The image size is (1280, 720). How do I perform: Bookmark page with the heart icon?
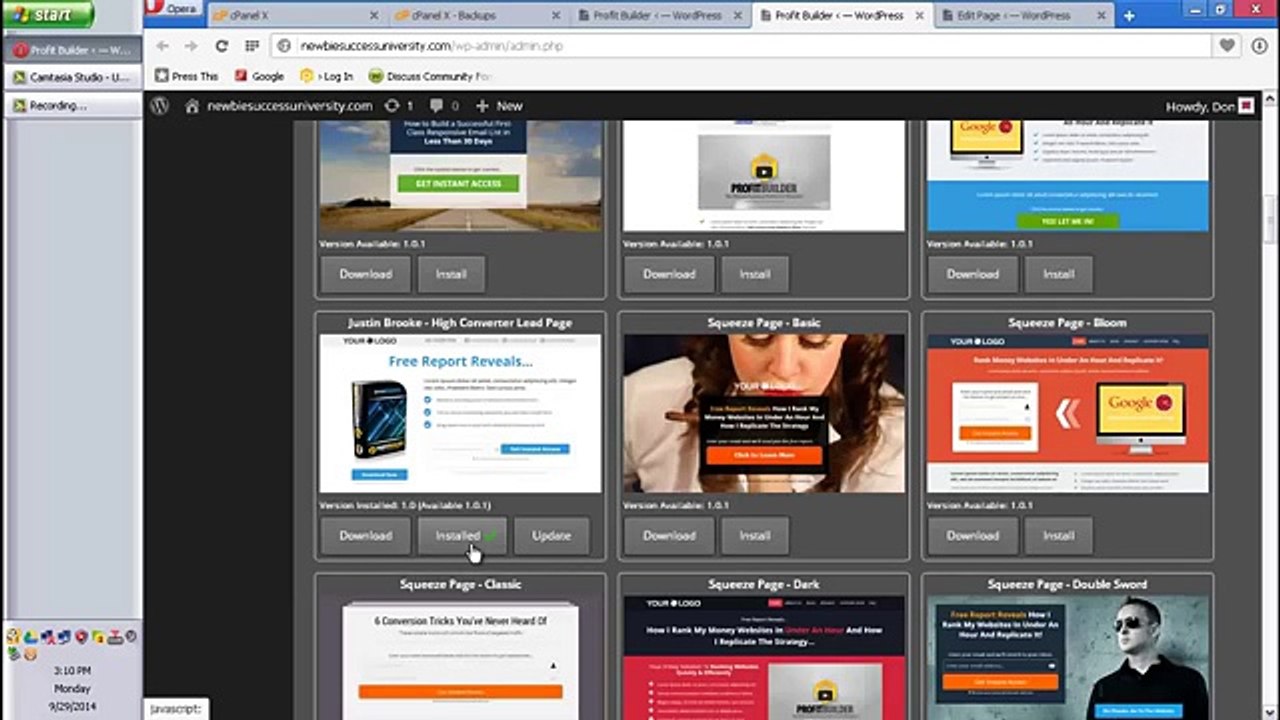click(x=1227, y=46)
